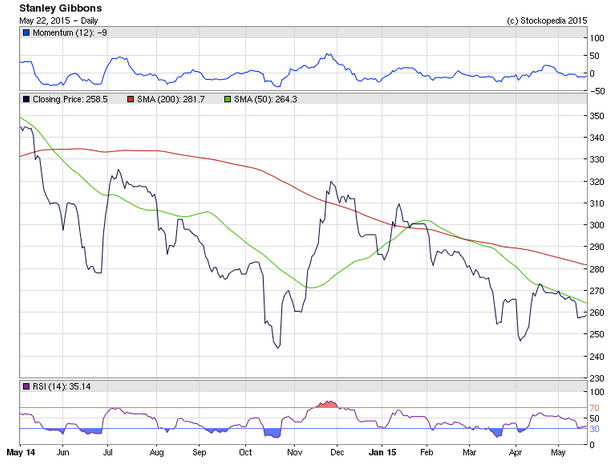Viewport: 612px width, 466px height.
Task: Click the May 14 x-axis label
Action: point(21,452)
